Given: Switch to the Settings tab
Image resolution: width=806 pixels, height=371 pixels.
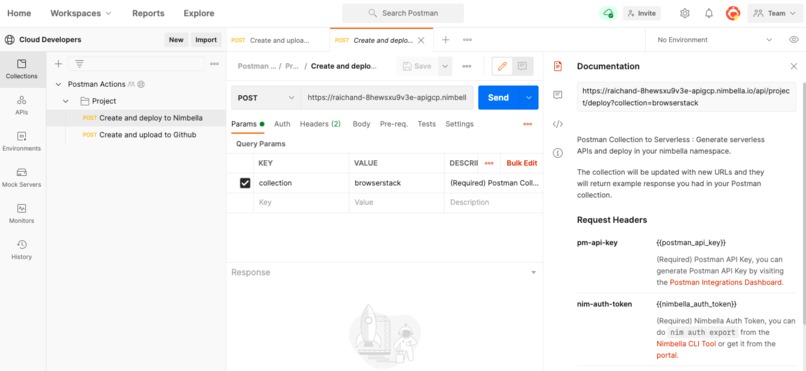Looking at the screenshot, I should tap(460, 124).
